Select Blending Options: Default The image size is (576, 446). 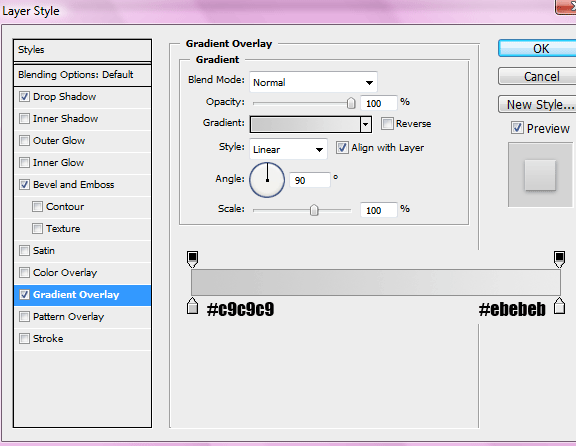82,75
